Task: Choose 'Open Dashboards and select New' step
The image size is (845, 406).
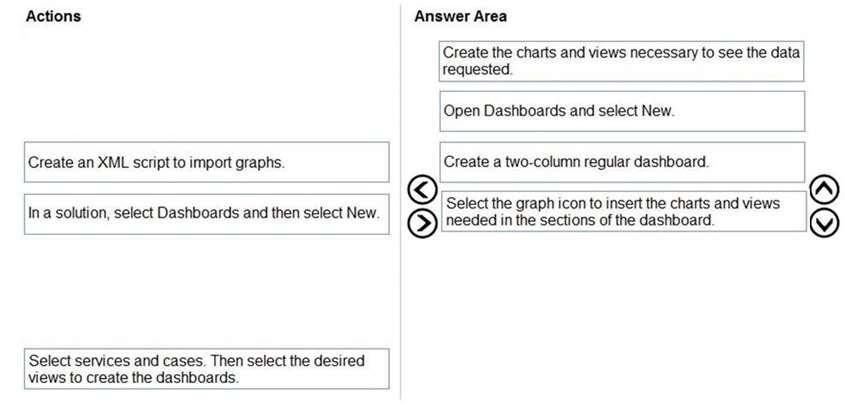Action: point(622,111)
